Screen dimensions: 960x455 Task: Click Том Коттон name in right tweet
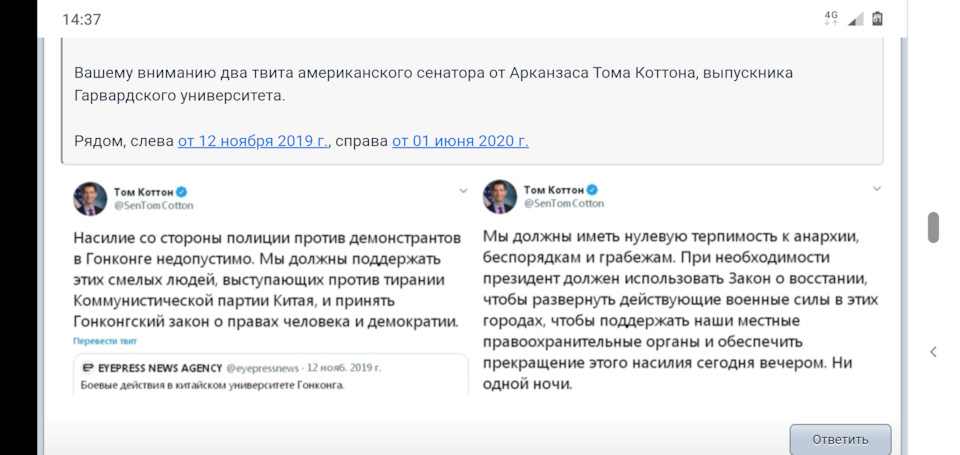(x=553, y=189)
